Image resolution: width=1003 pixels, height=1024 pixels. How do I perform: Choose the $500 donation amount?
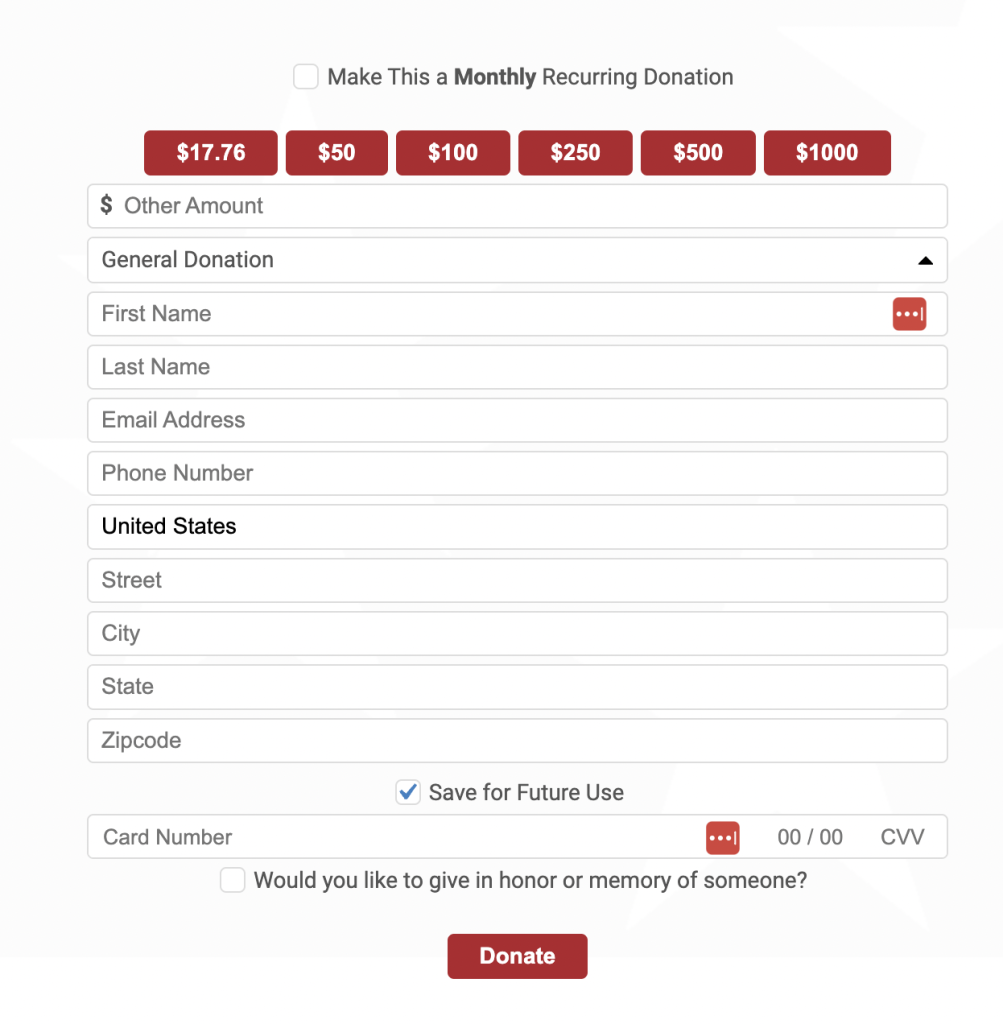(698, 153)
